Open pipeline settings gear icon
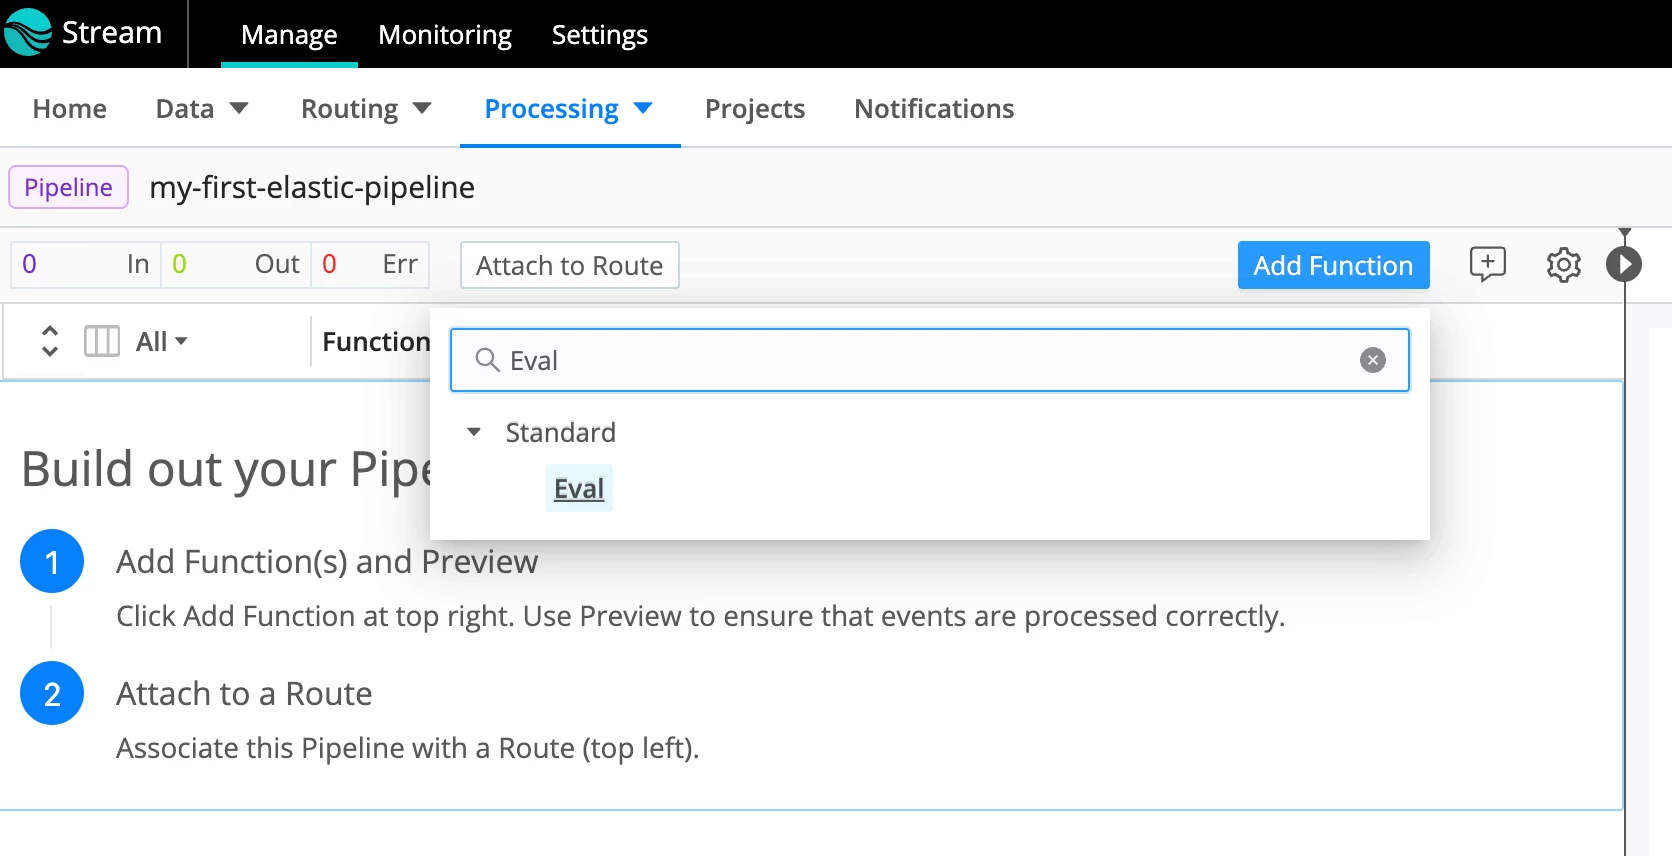1672x856 pixels. (1563, 265)
